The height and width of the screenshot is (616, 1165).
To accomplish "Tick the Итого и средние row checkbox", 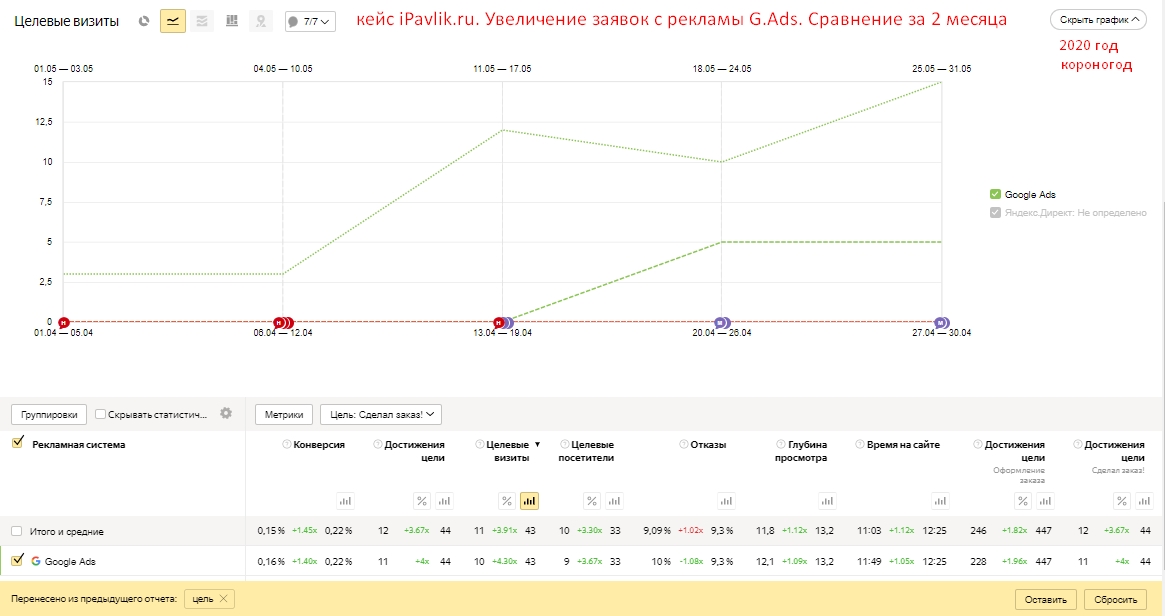I will coord(16,531).
